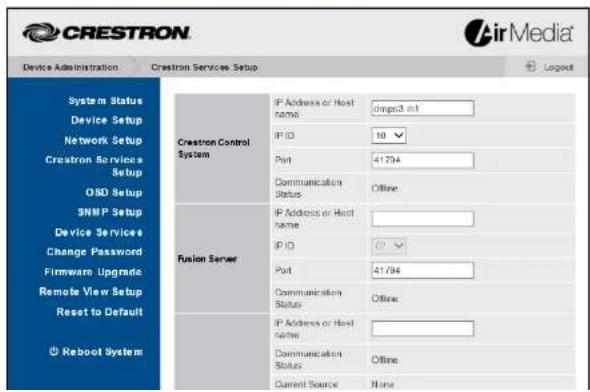The image size is (590, 392).
Task: Focus the Fusion Server IP Address field
Action: click(423, 219)
